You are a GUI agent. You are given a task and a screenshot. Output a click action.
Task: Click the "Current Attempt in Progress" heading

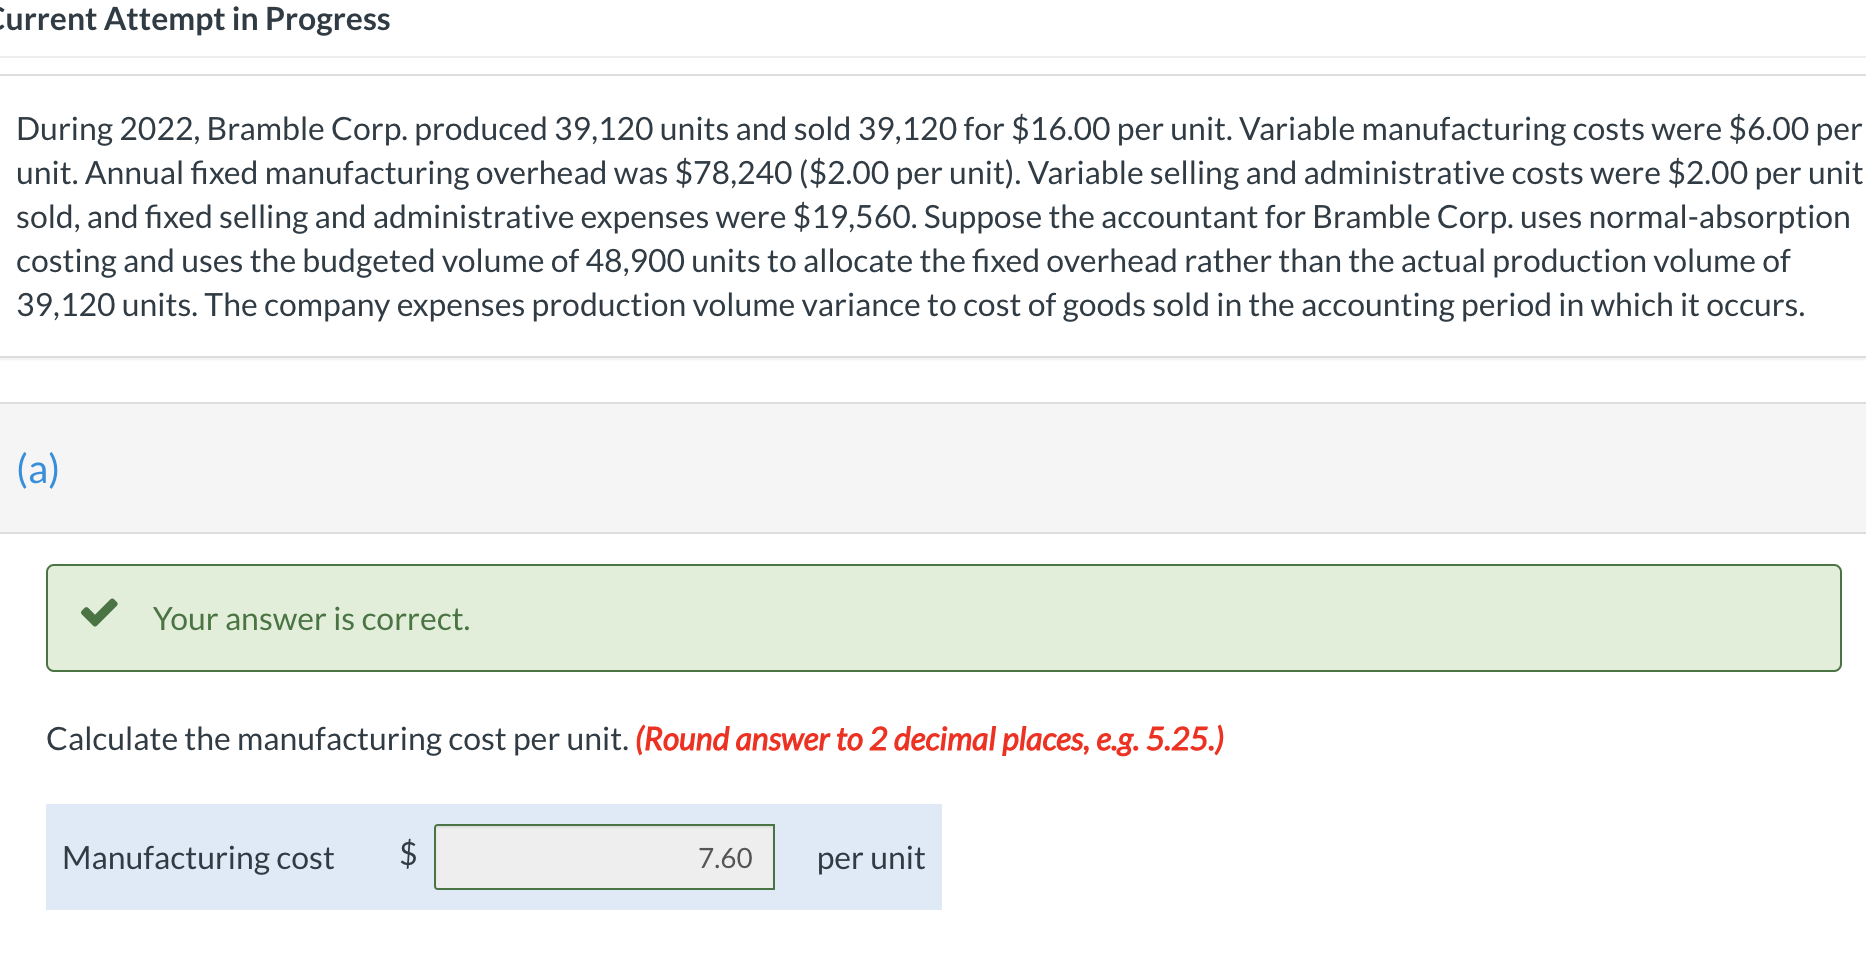tap(196, 19)
